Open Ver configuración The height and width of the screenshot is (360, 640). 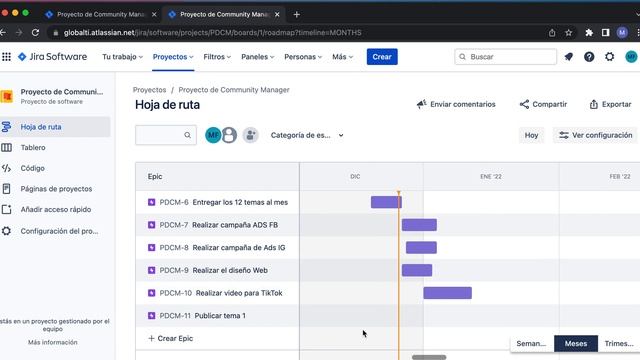click(x=596, y=135)
